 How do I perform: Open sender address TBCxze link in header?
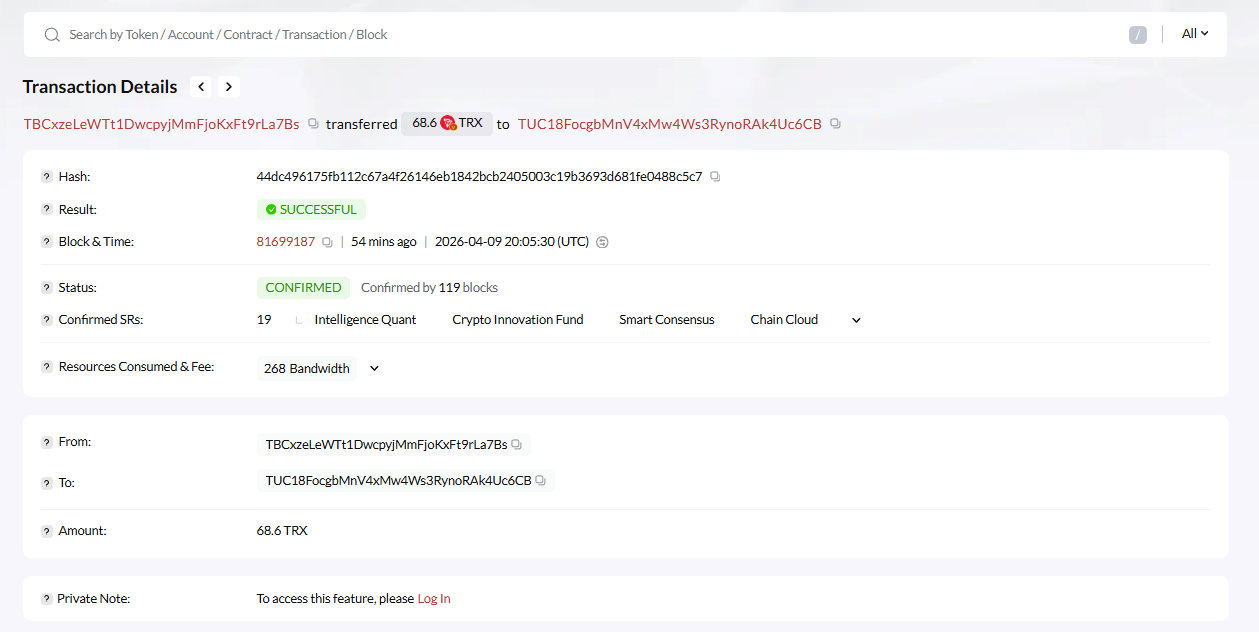click(x=161, y=124)
